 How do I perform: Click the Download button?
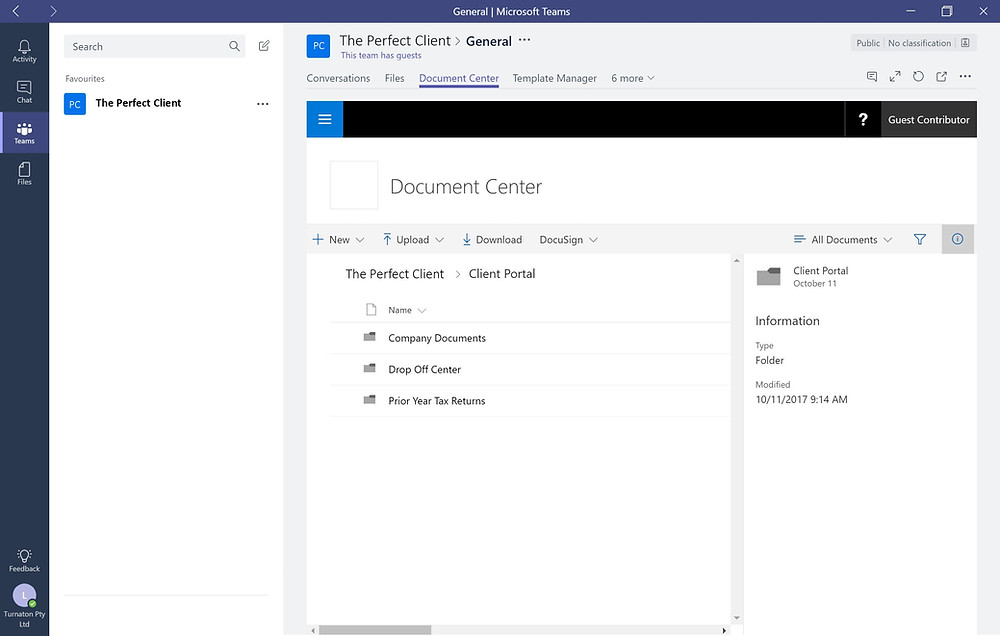pyautogui.click(x=492, y=240)
